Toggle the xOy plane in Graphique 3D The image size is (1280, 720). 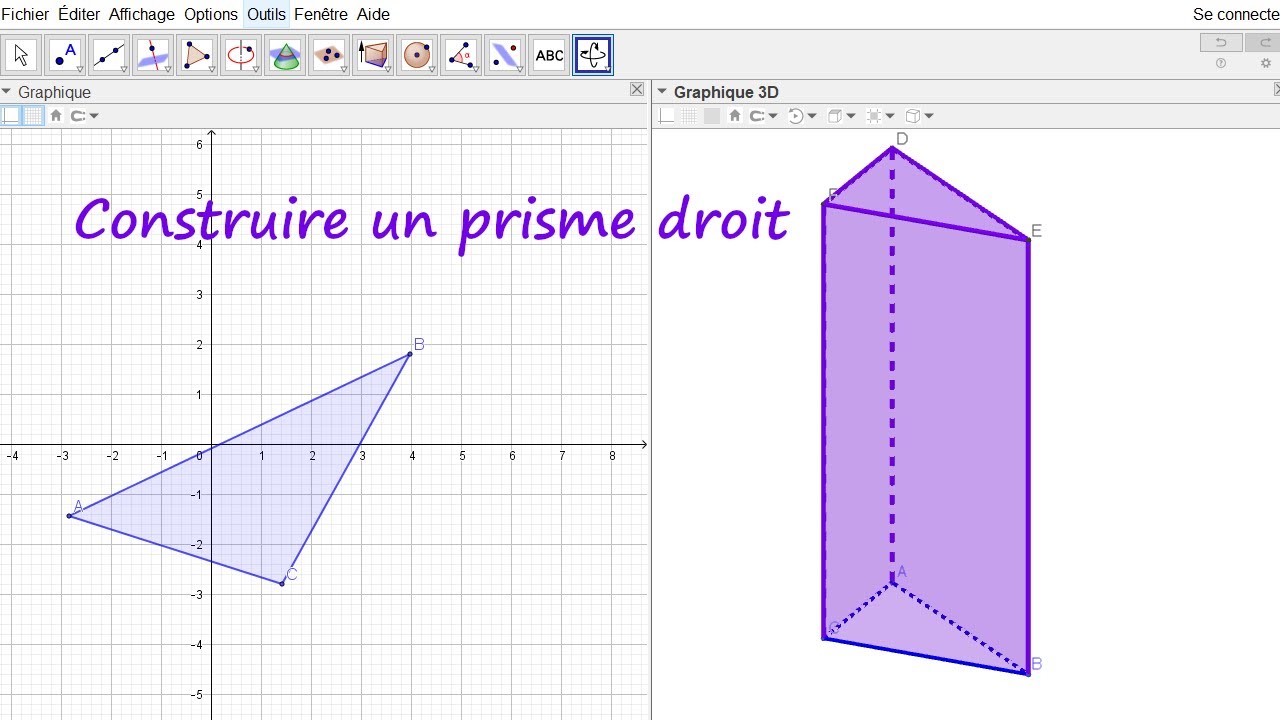[x=711, y=116]
